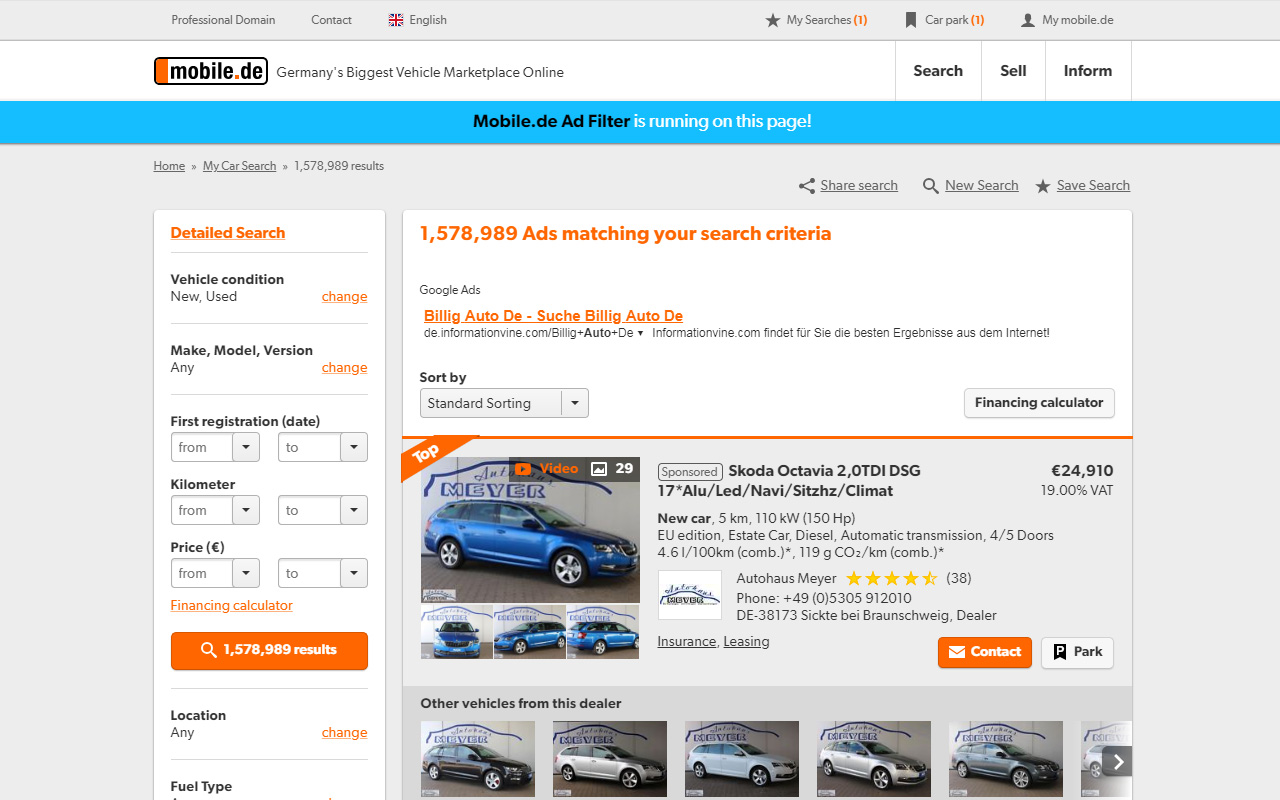Screen dimensions: 1280x800
Task: Open the Kilometer 'to' dropdown
Action: click(352, 510)
